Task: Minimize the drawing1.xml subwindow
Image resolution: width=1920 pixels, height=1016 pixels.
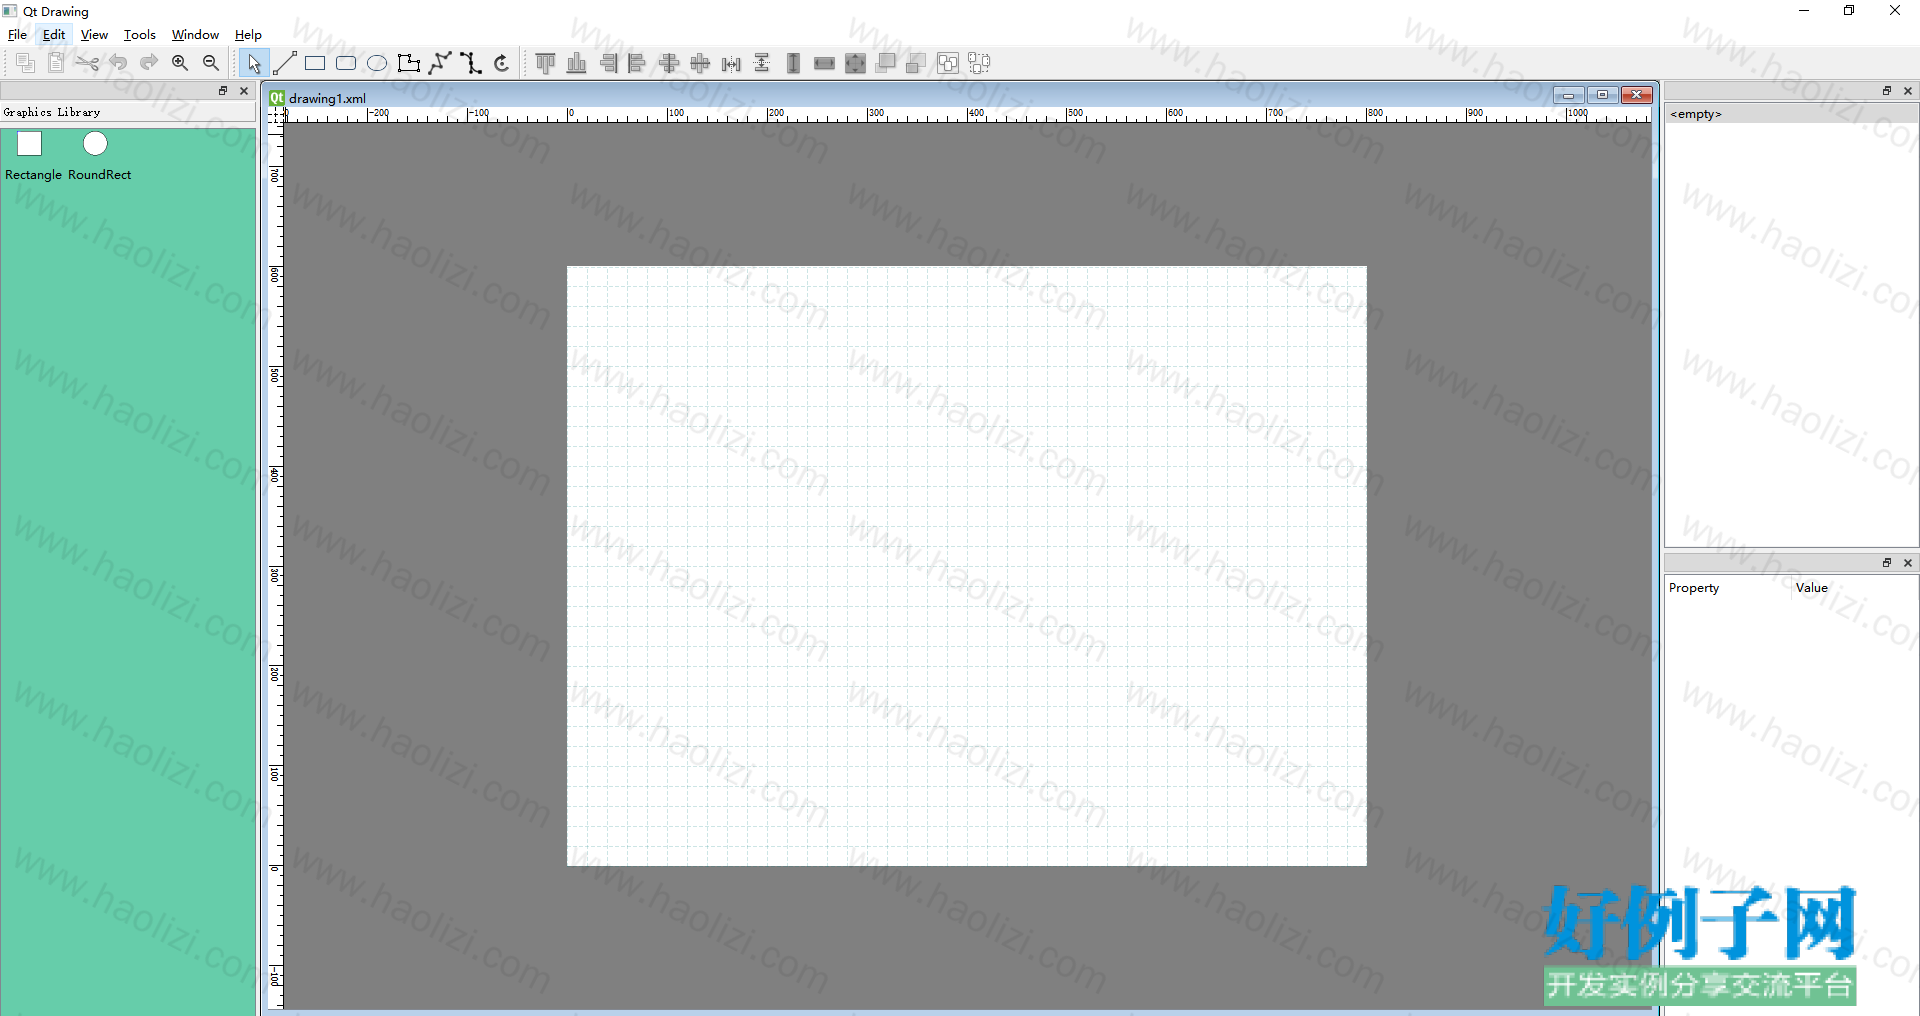Action: [x=1569, y=95]
